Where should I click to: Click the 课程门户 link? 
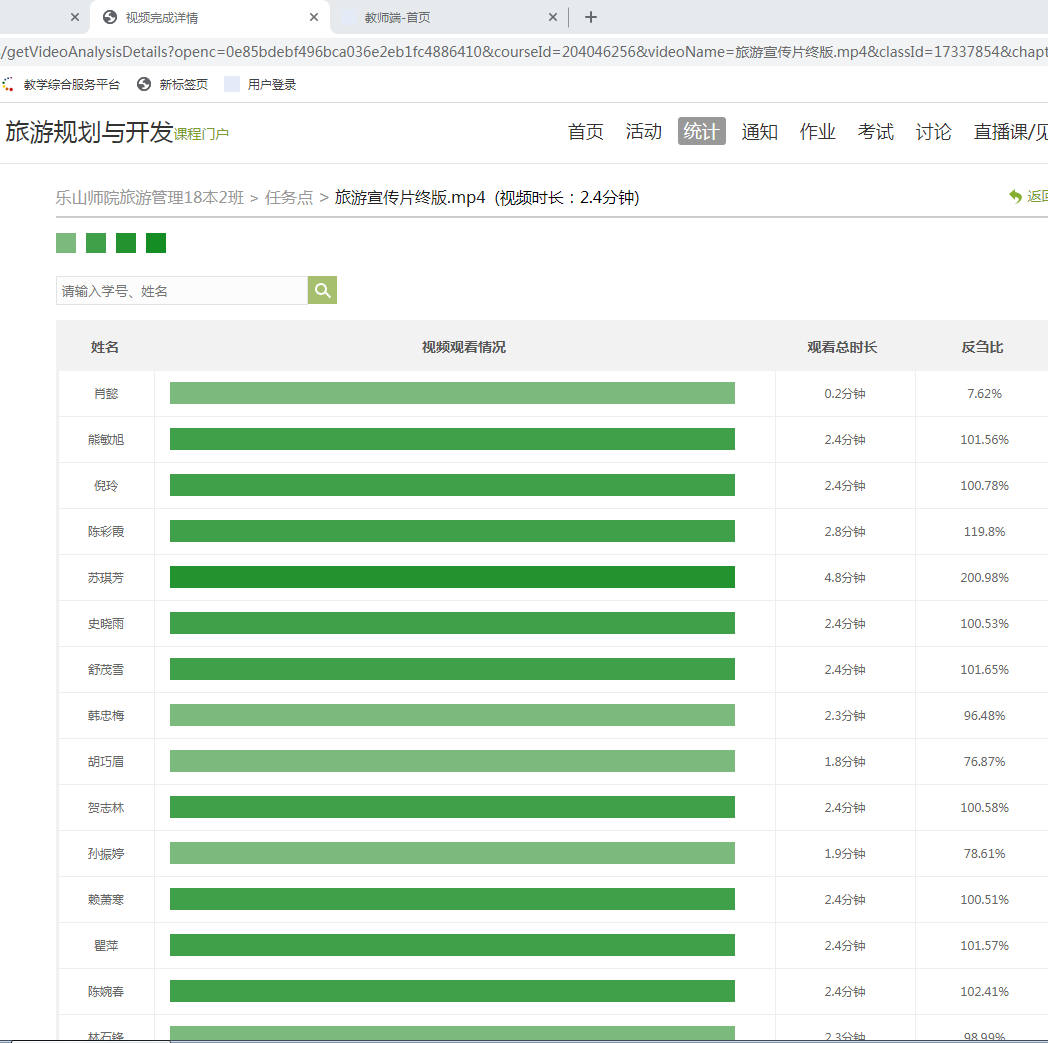(202, 134)
